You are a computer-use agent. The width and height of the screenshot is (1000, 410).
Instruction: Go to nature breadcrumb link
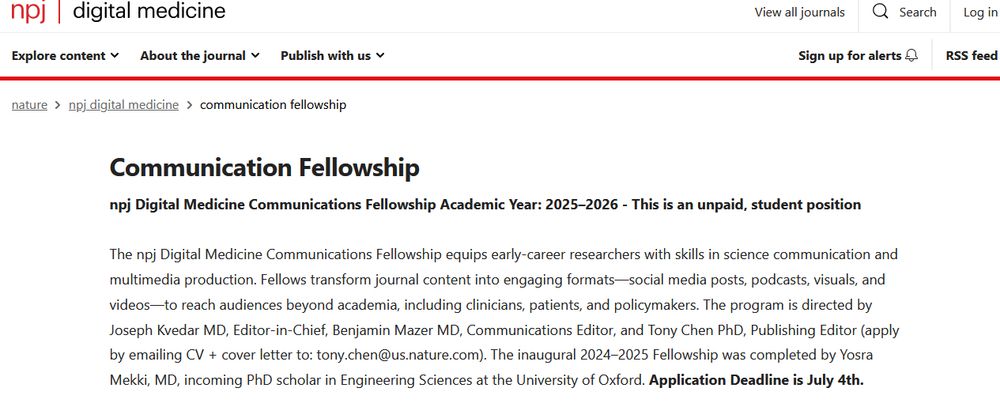coord(29,105)
